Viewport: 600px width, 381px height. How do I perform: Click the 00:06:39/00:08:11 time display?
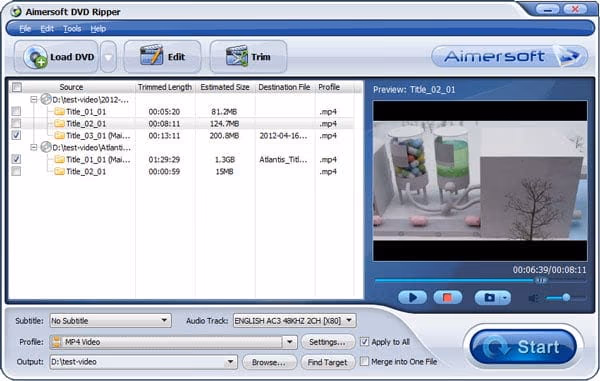(x=549, y=270)
